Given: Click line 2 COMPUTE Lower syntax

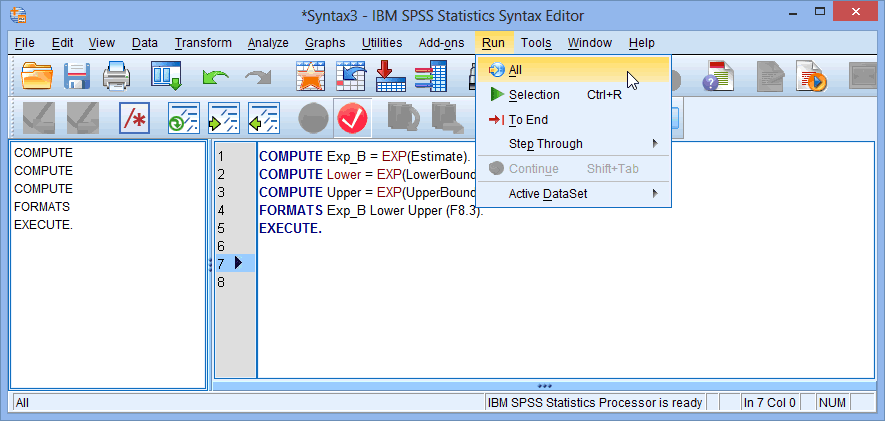Looking at the screenshot, I should coord(367,174).
